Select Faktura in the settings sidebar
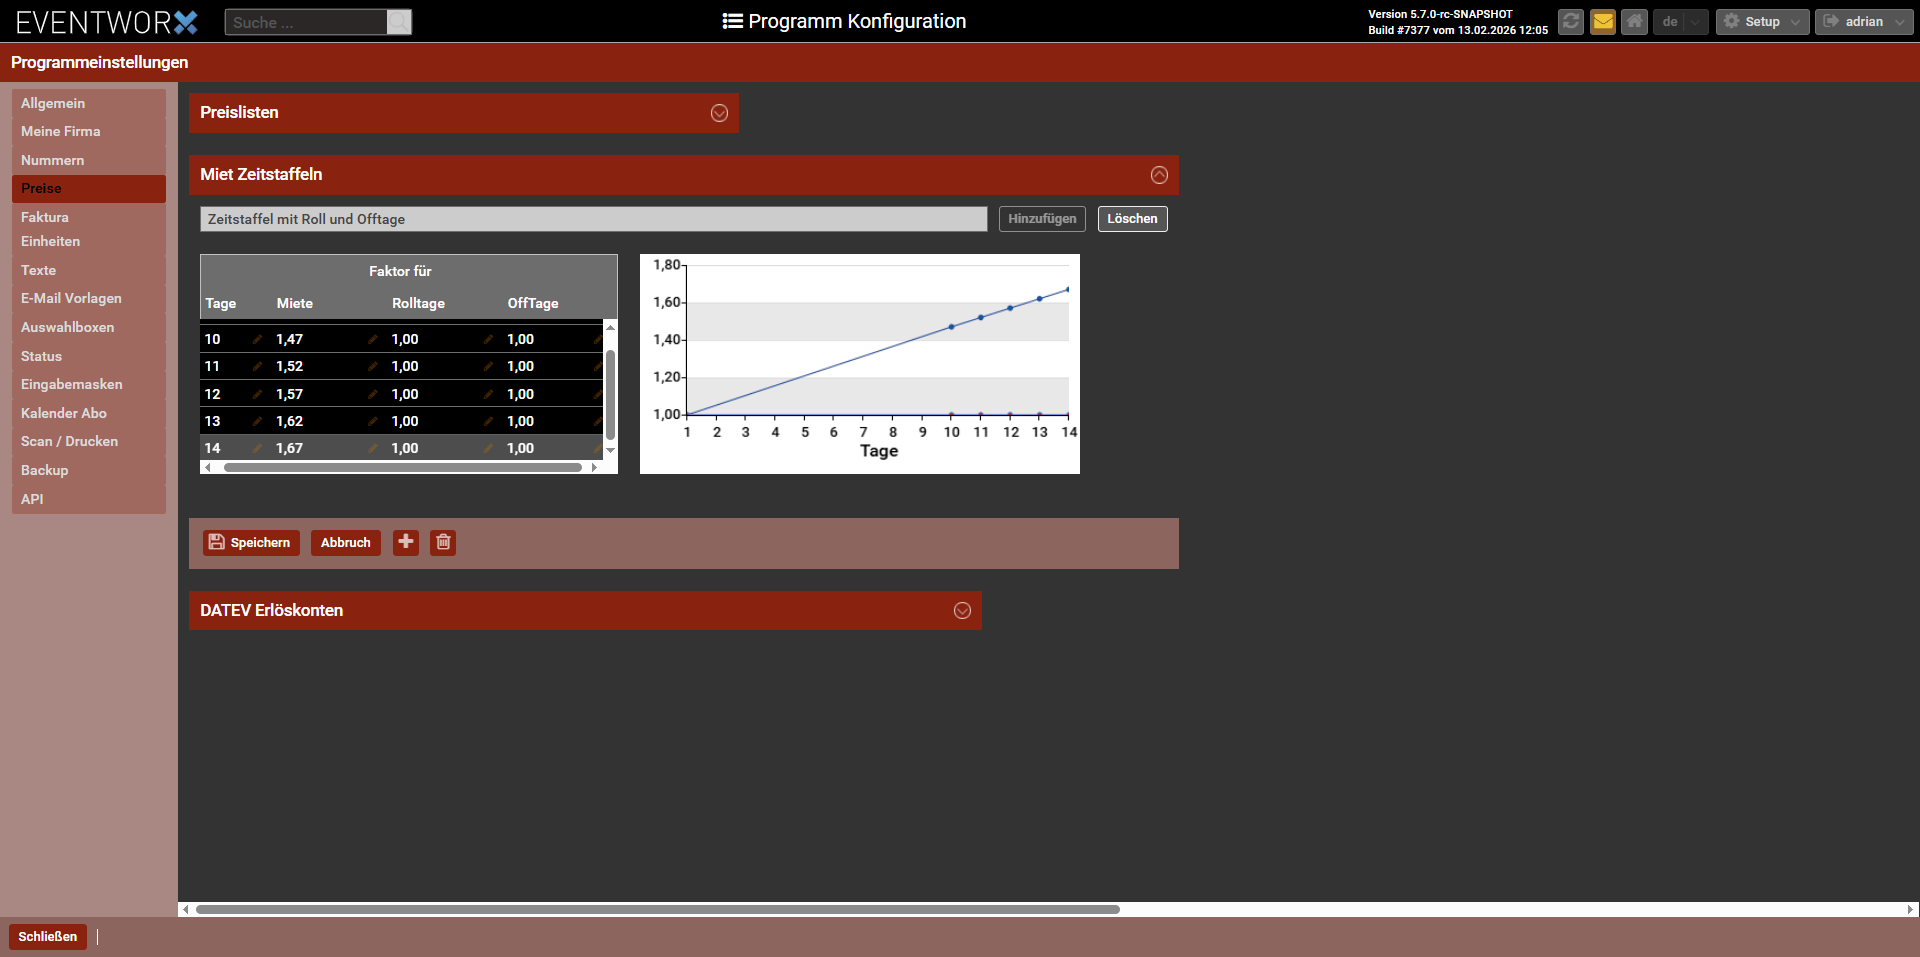Viewport: 1920px width, 957px height. tap(45, 217)
